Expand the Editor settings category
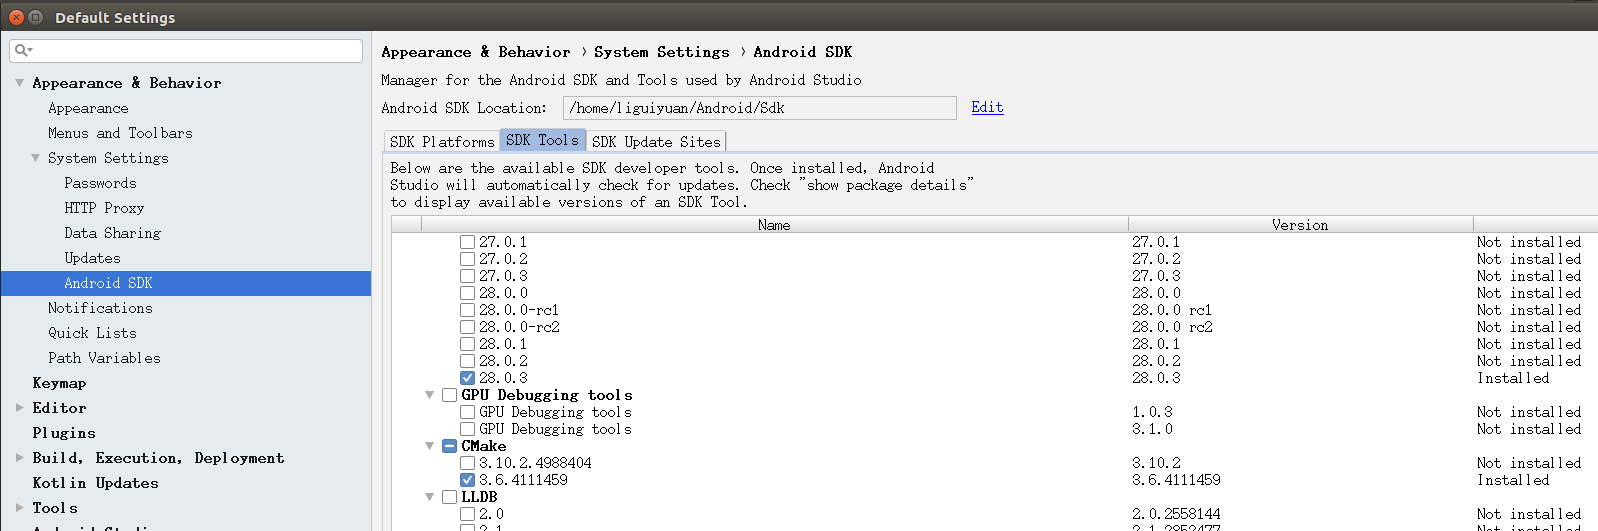This screenshot has width=1598, height=531. pos(19,408)
